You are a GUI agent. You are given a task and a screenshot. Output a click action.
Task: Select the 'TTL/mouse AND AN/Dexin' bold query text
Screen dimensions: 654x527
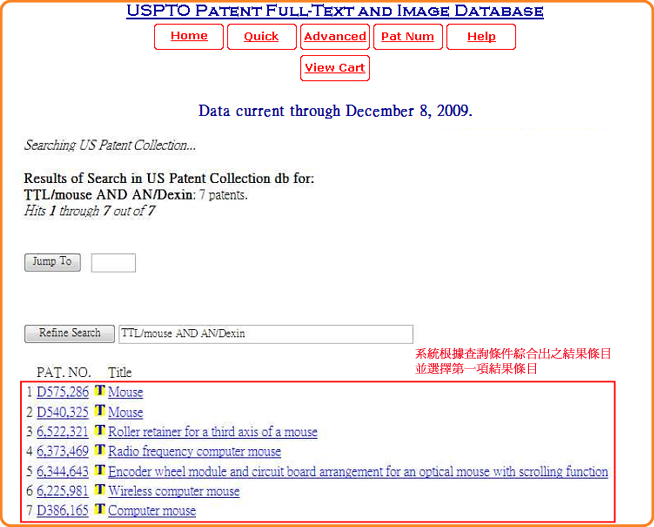tap(108, 195)
